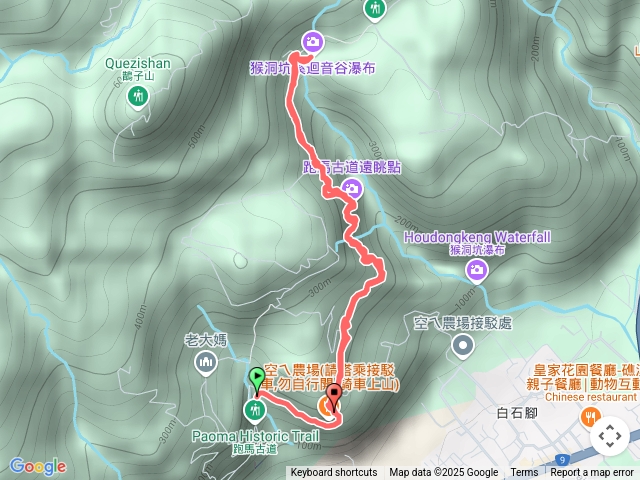640x480 pixels.
Task: Open the map camera controls button
Action: (610, 436)
